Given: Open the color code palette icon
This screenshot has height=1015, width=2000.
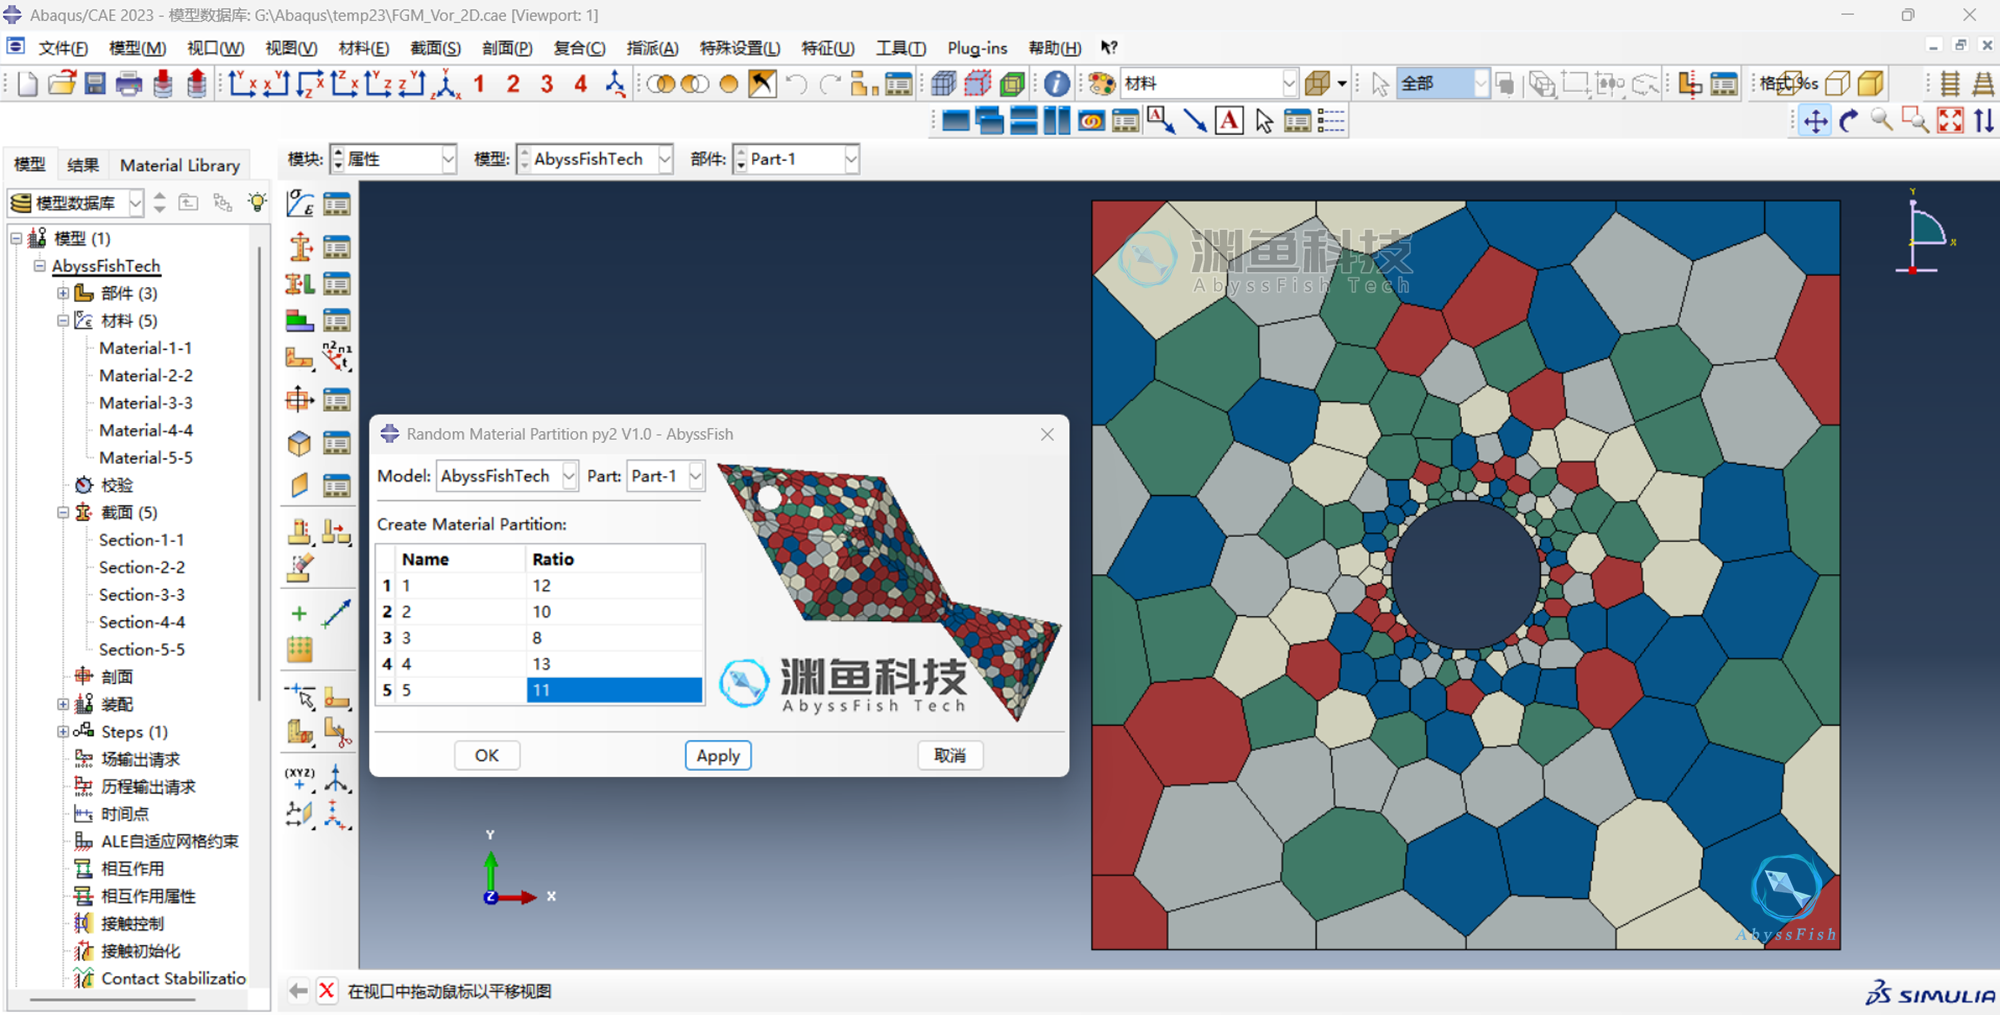Looking at the screenshot, I should (x=1102, y=84).
